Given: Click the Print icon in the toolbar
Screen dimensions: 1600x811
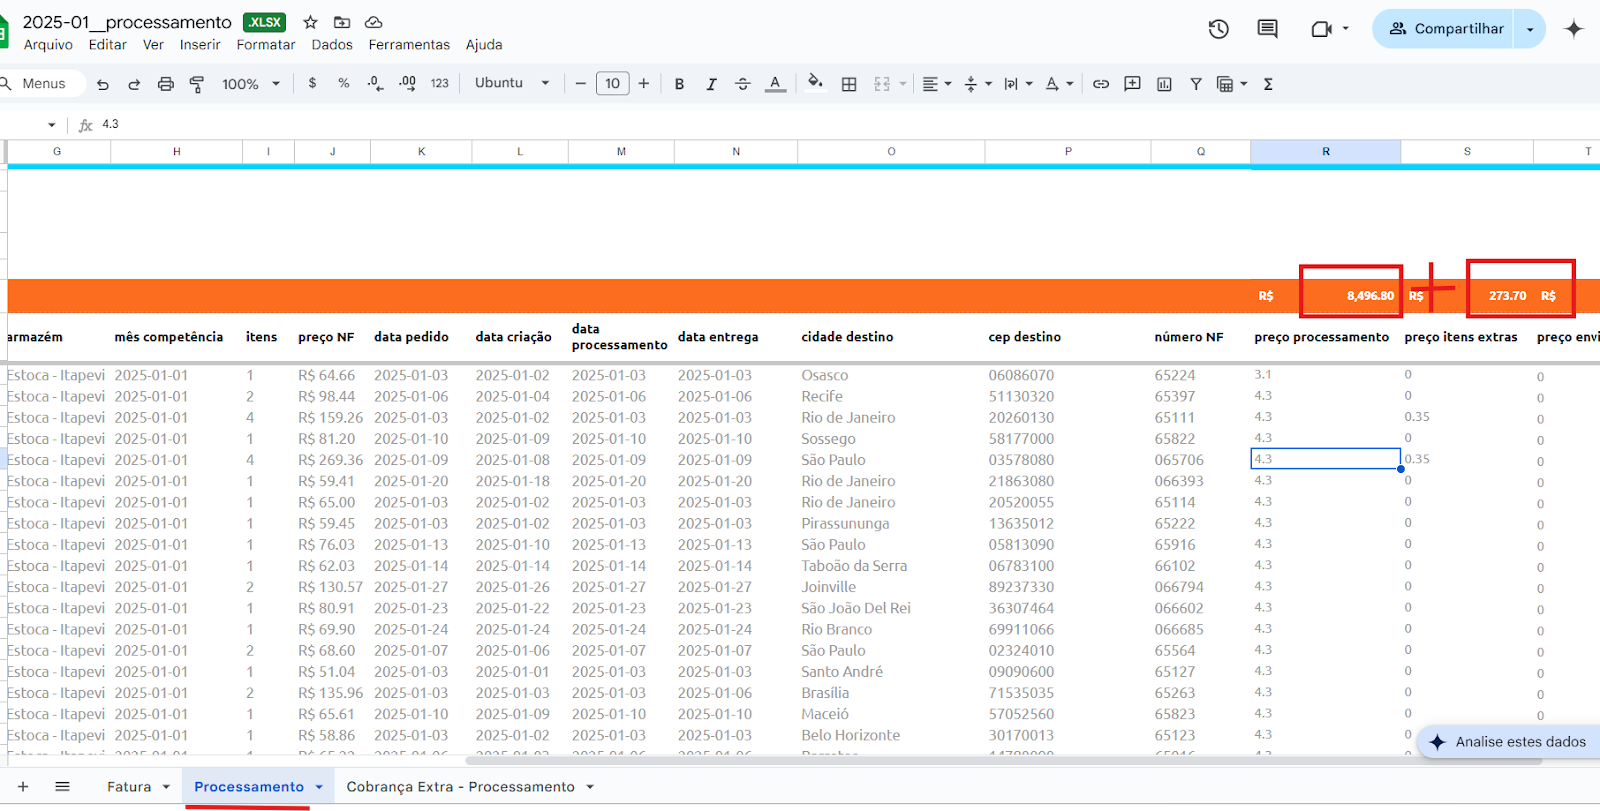Looking at the screenshot, I should point(166,84).
